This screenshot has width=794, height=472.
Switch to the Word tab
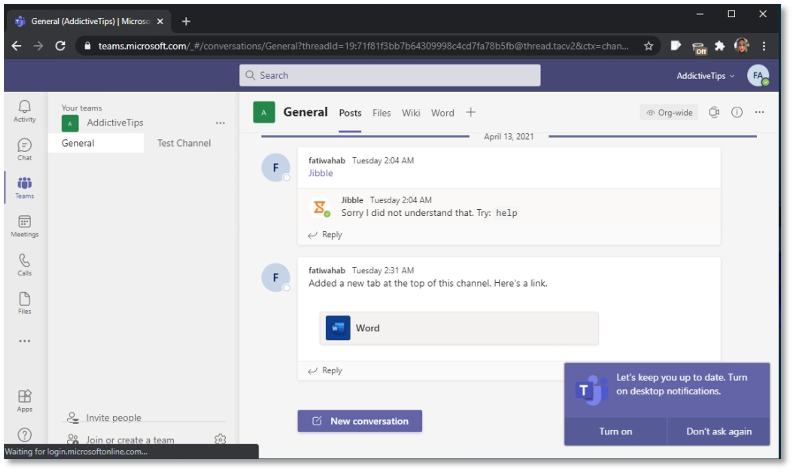443,113
